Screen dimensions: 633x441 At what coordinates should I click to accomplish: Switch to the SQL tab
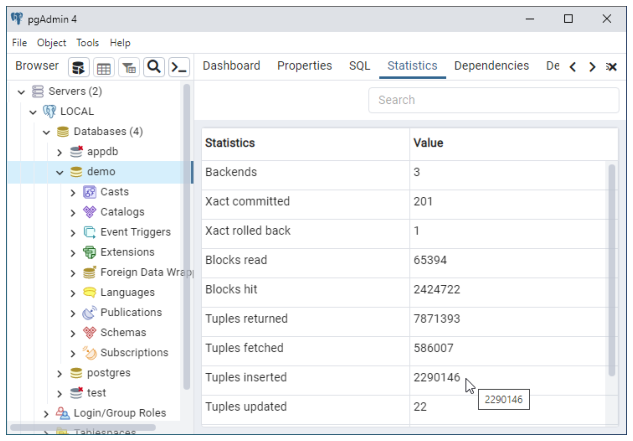click(359, 66)
